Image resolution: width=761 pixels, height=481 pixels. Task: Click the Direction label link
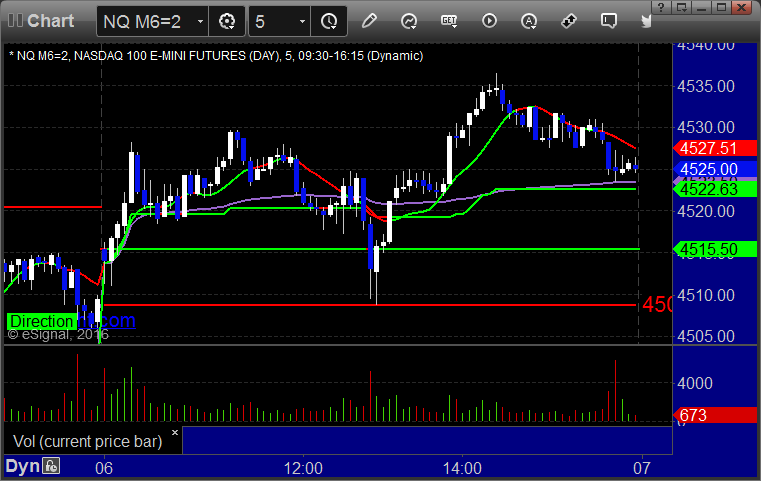[42, 321]
